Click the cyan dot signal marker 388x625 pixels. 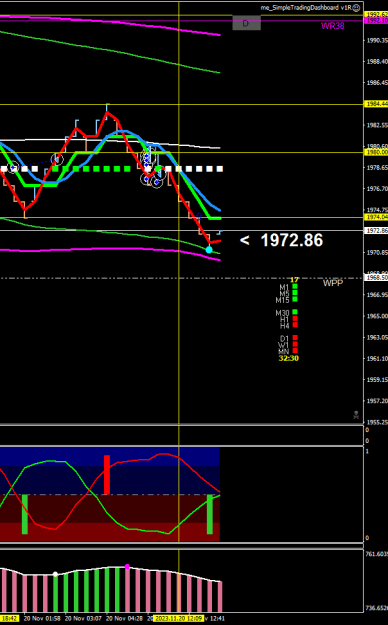209,250
